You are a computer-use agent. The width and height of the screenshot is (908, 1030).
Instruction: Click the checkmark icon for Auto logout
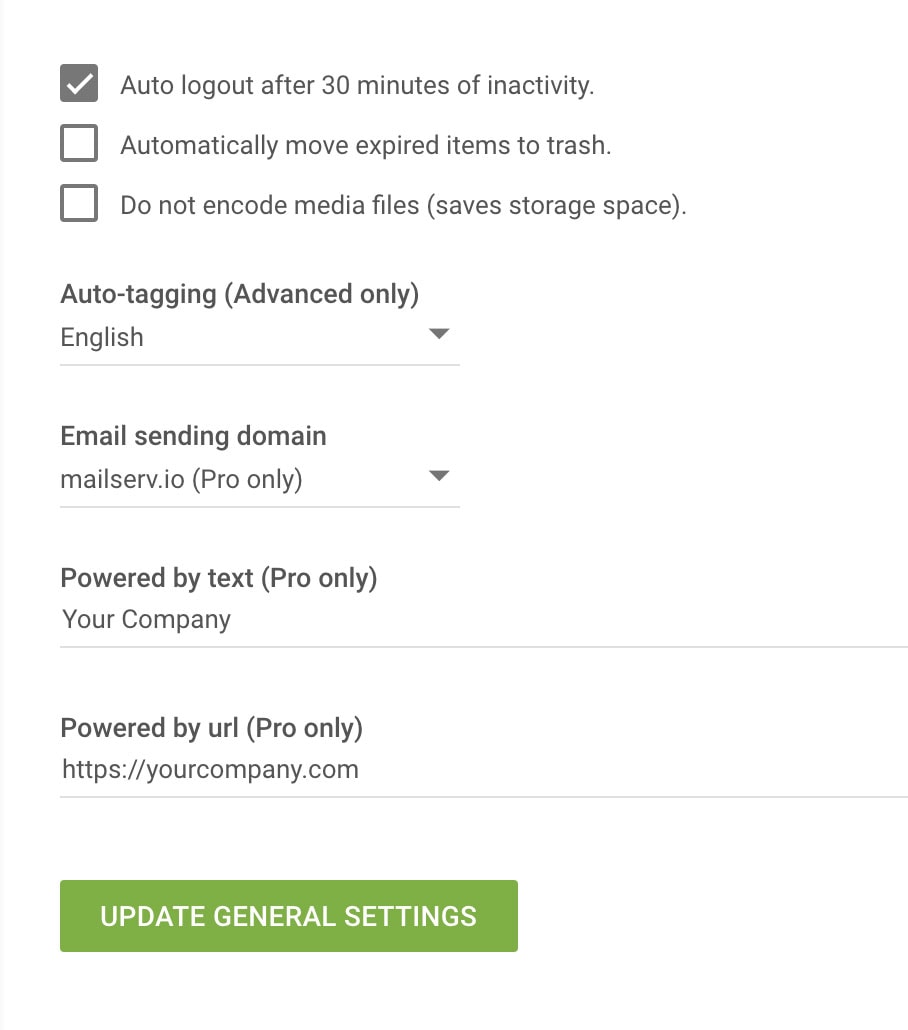(79, 84)
